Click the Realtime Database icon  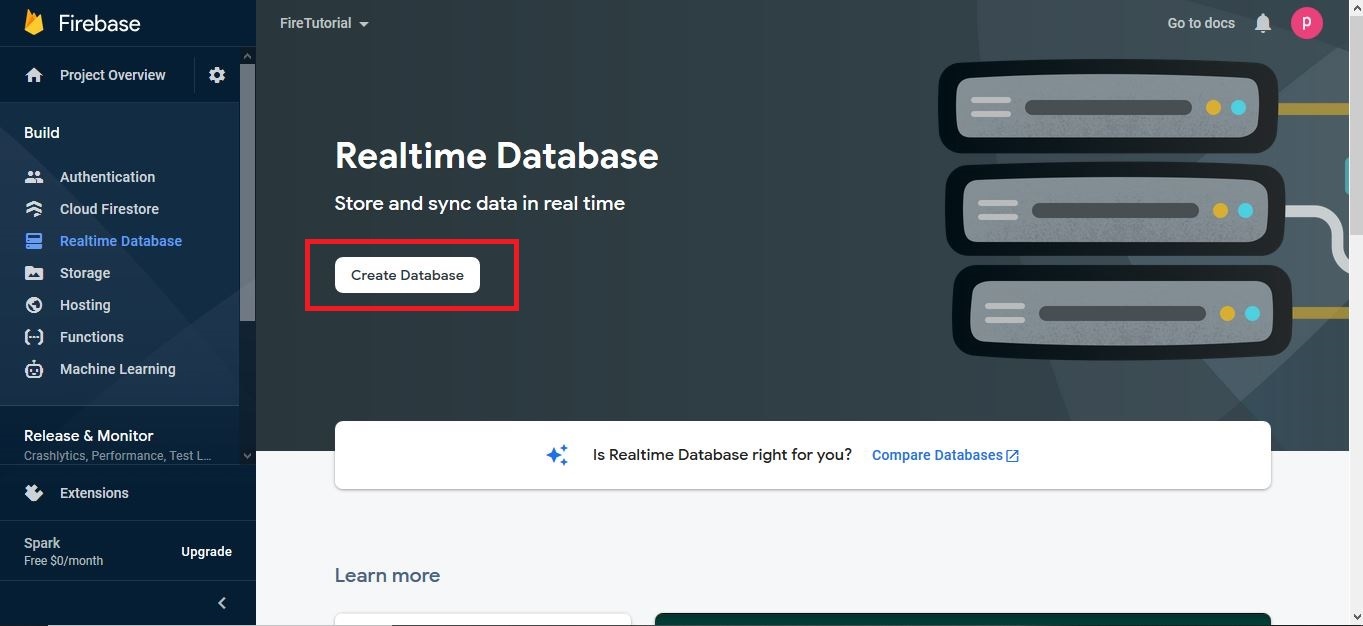coord(34,240)
